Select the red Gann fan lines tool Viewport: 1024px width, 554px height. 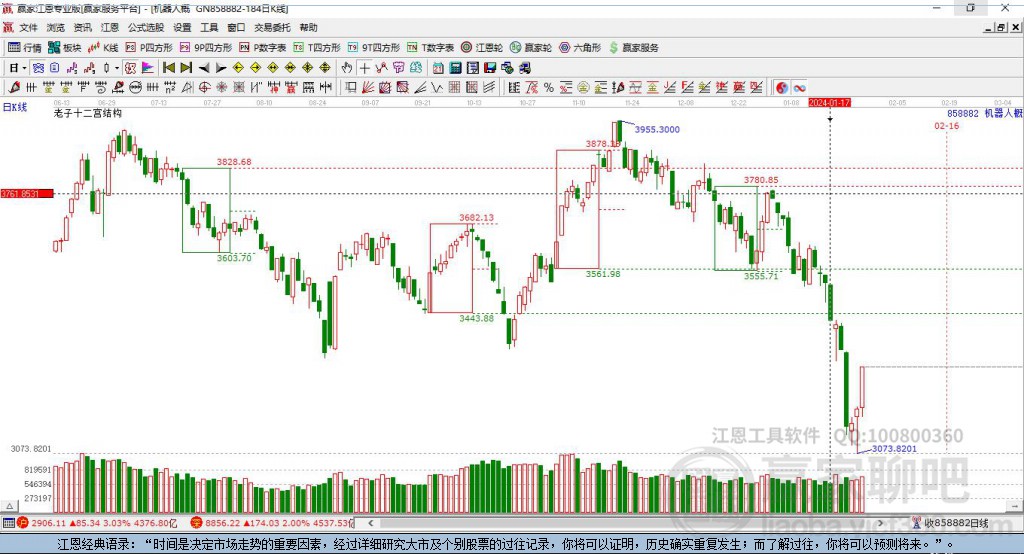[368, 88]
